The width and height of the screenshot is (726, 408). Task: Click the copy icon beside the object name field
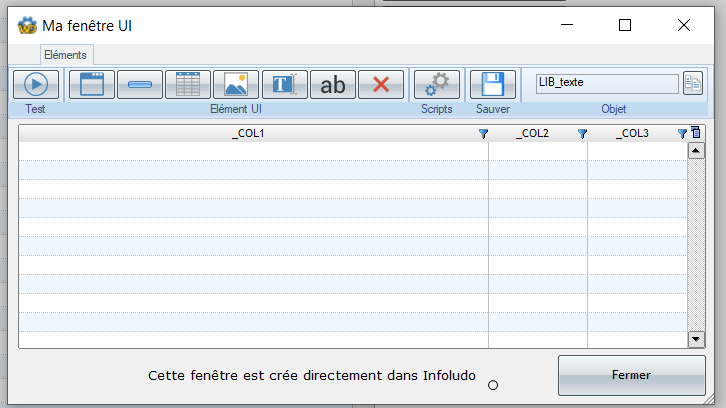click(693, 83)
